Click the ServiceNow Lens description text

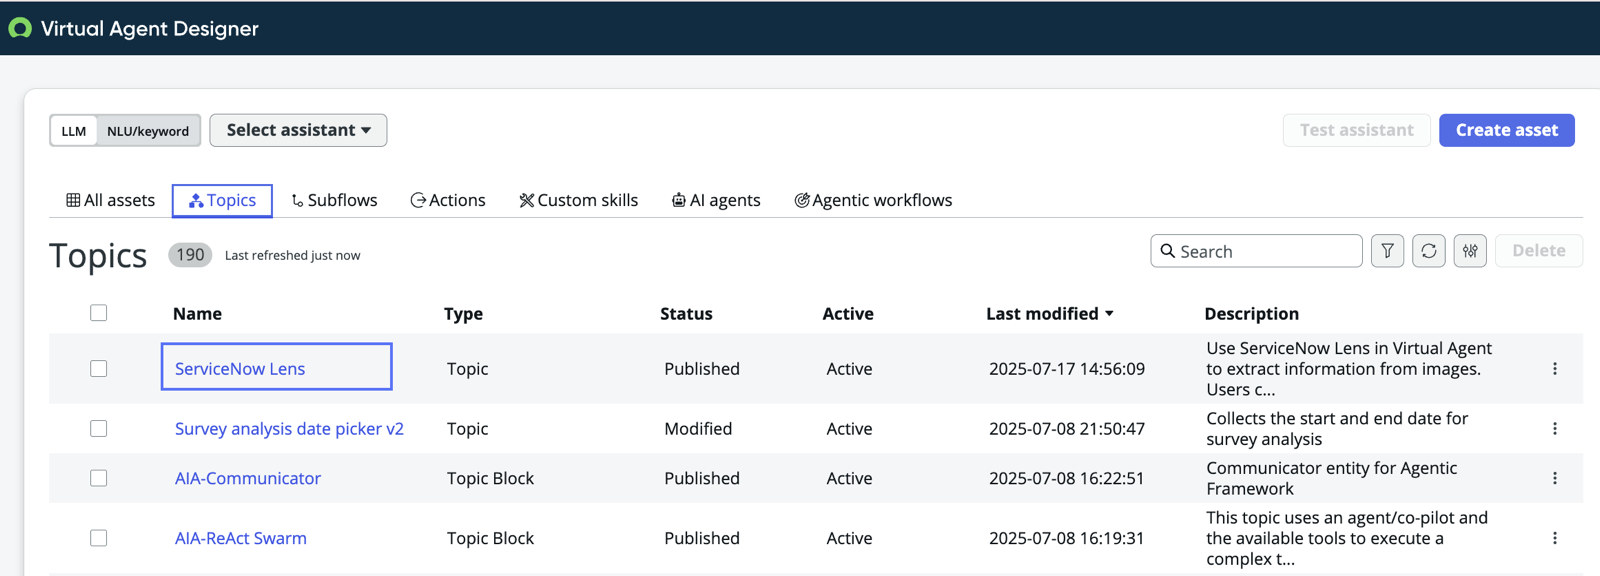coord(1349,369)
